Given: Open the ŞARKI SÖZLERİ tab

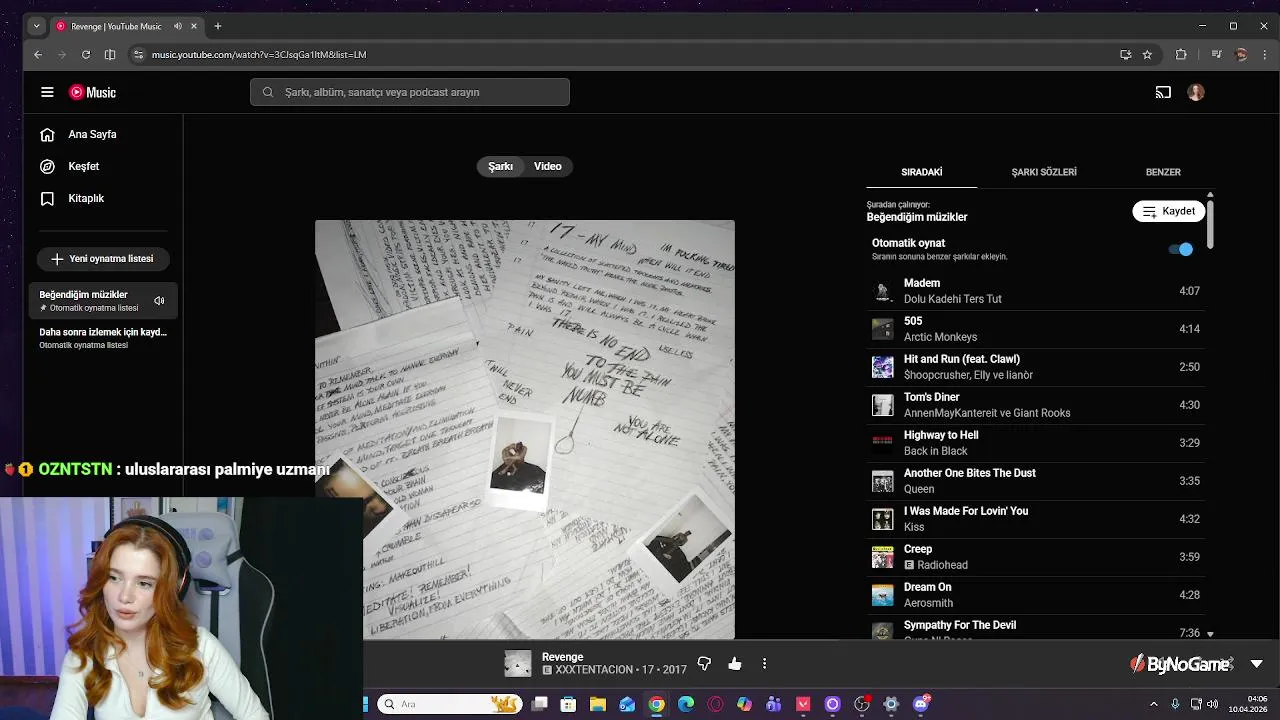Looking at the screenshot, I should tap(1044, 172).
